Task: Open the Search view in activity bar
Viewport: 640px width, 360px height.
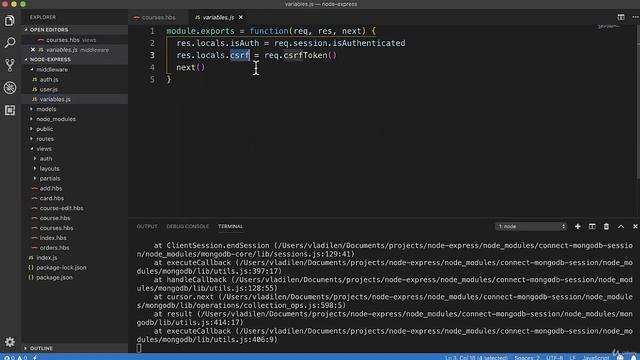Action: pyautogui.click(x=10, y=42)
